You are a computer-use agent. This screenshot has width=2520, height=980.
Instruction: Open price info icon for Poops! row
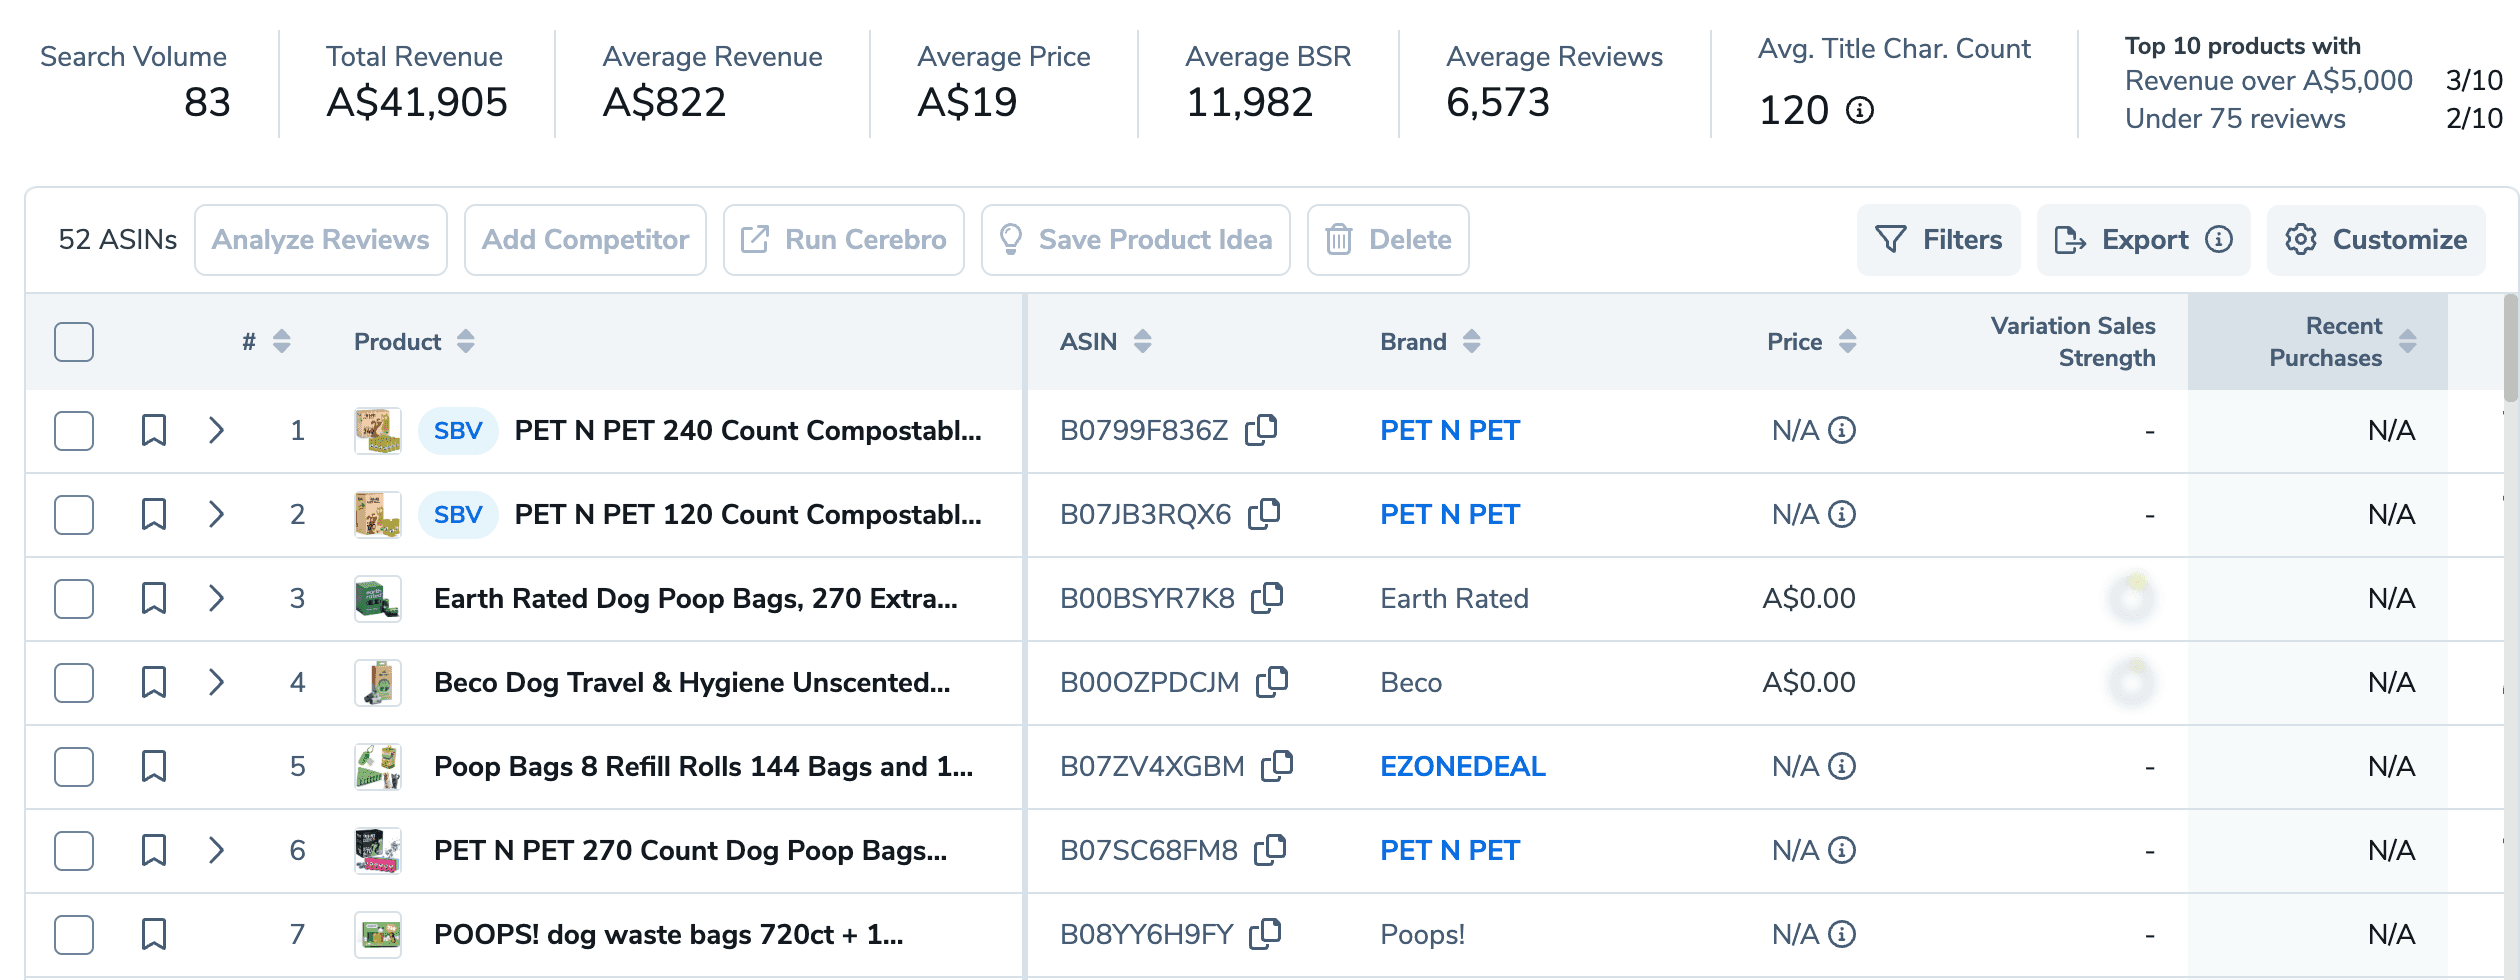click(x=1842, y=934)
